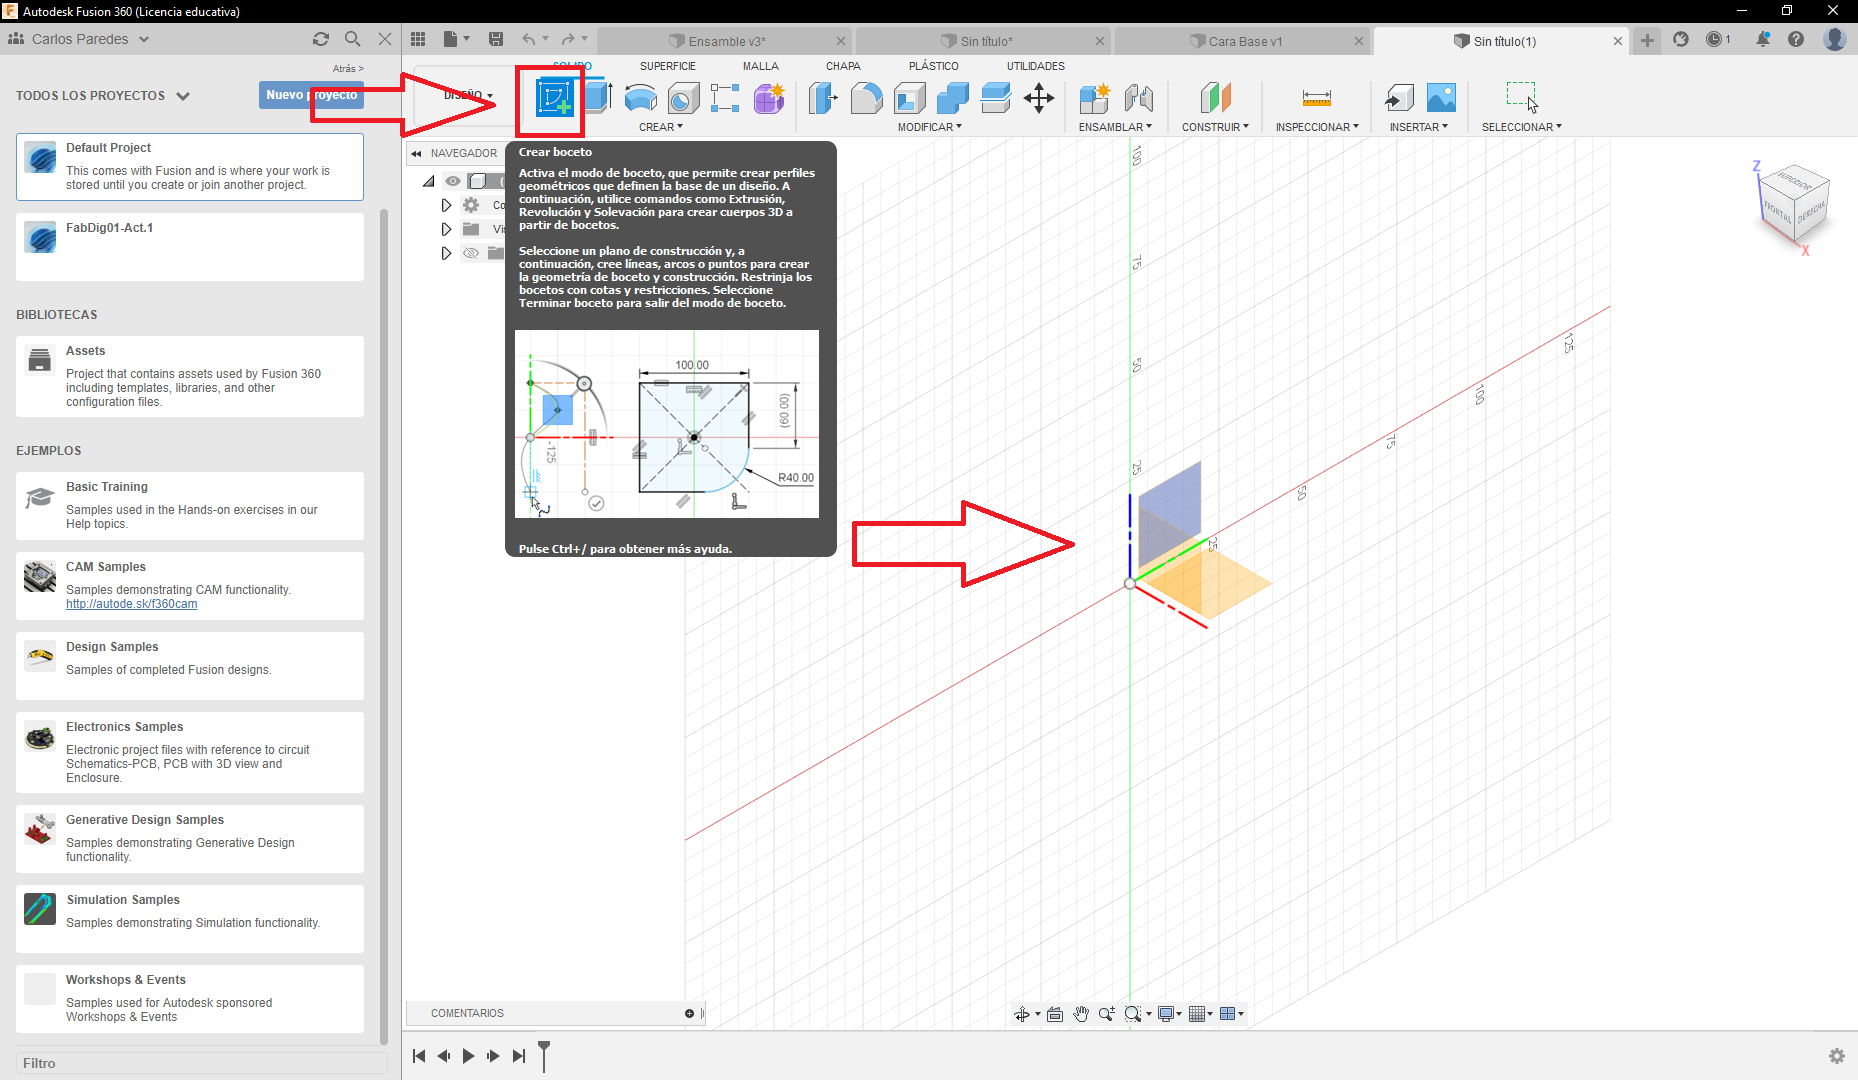Screen dimensions: 1858x1080
Task: Open the MODIFICAR dropdown menu
Action: [x=930, y=127]
